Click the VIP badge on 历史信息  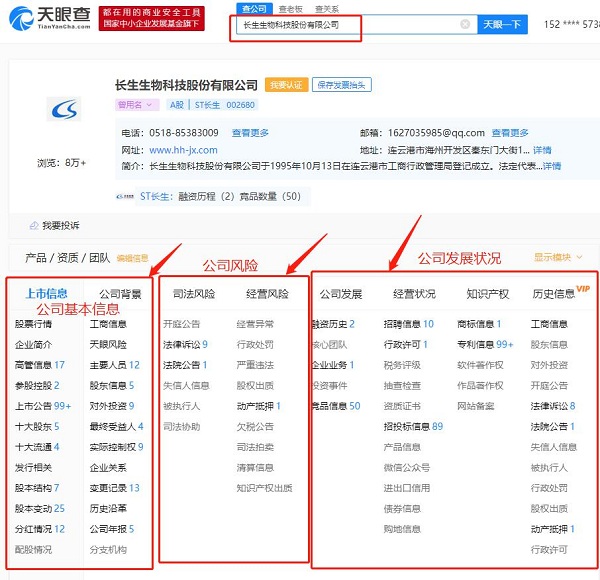[x=583, y=289]
